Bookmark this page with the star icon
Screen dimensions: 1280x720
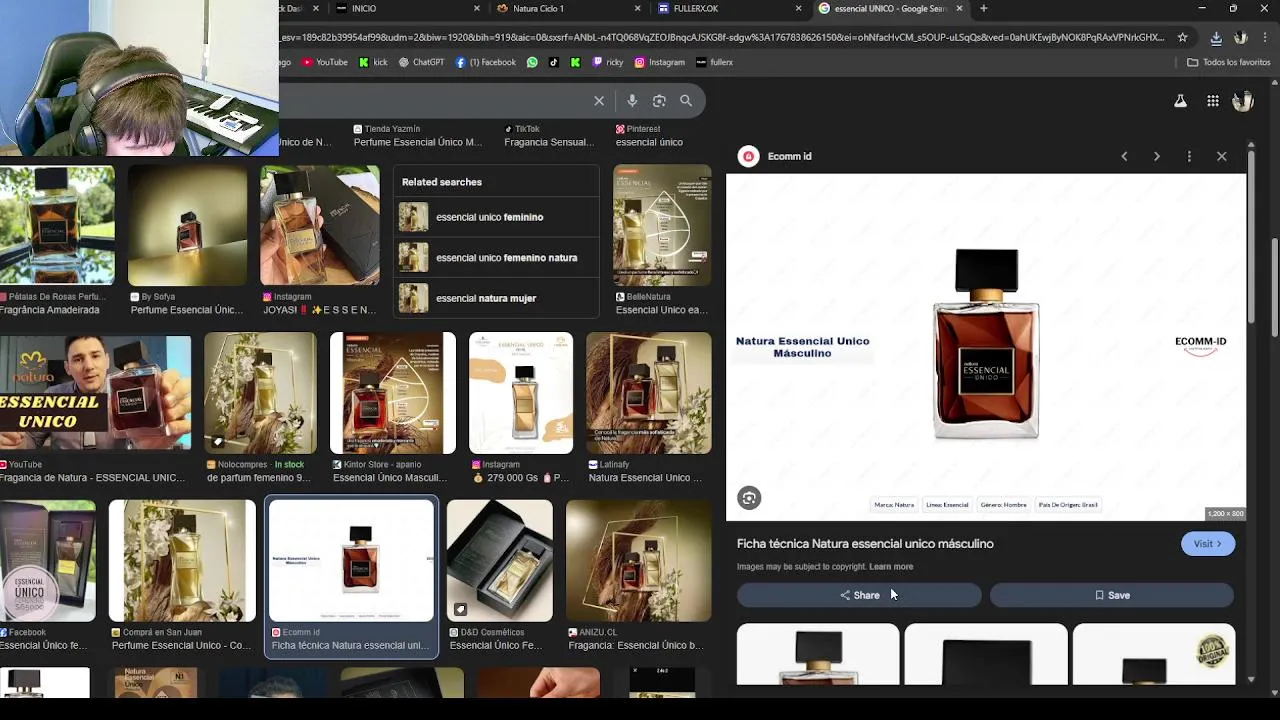[x=1182, y=37]
